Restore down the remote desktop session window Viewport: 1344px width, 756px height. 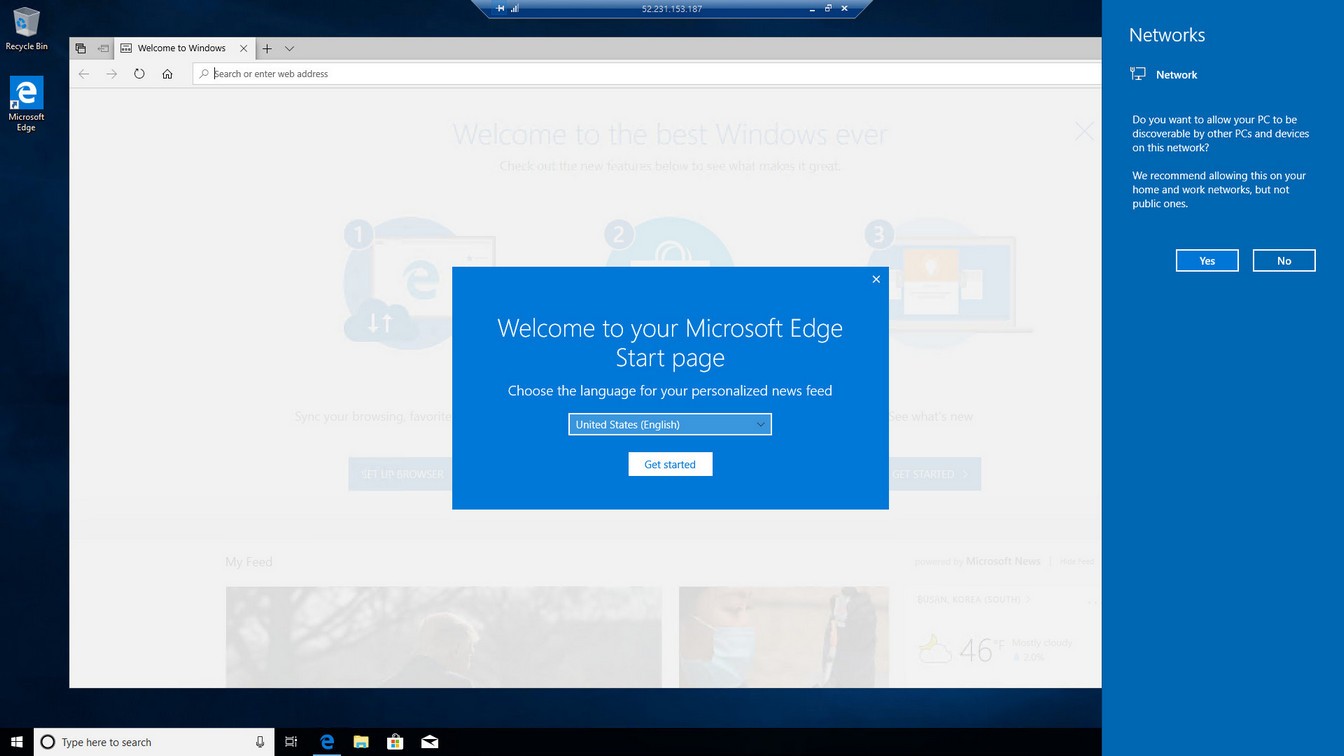[x=828, y=9]
